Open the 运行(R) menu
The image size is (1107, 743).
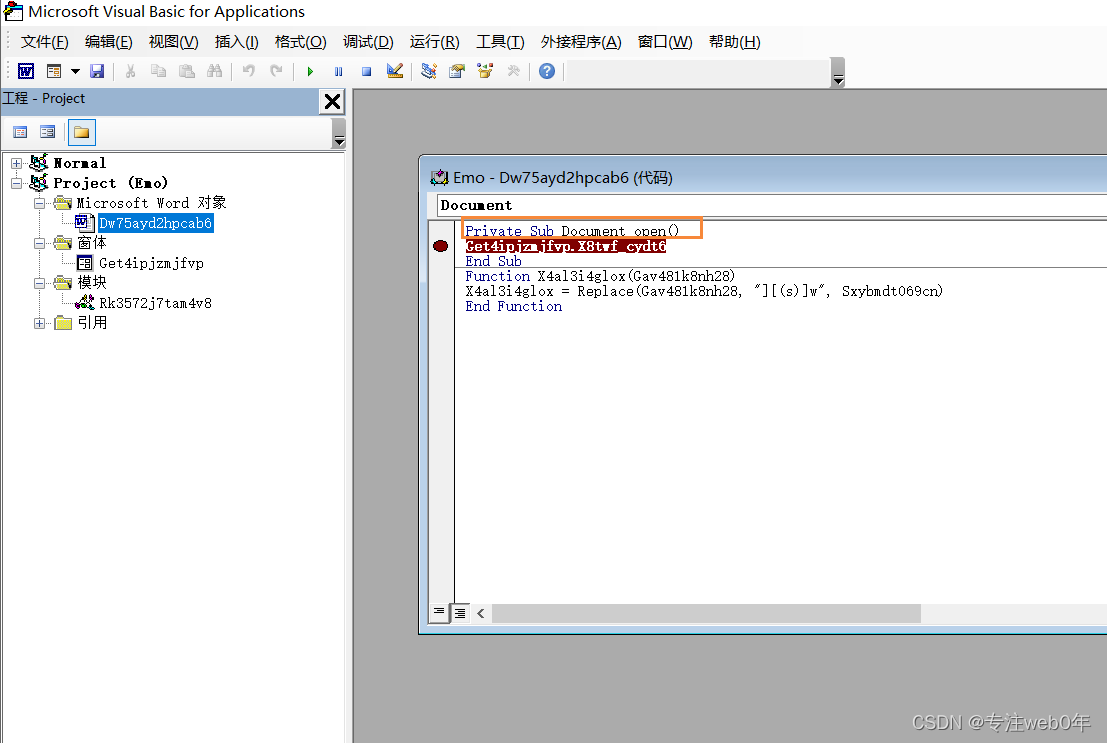coord(434,42)
